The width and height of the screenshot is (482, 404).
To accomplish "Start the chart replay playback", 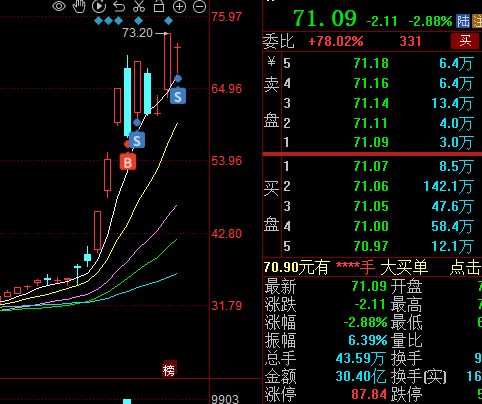I will coord(99,6).
